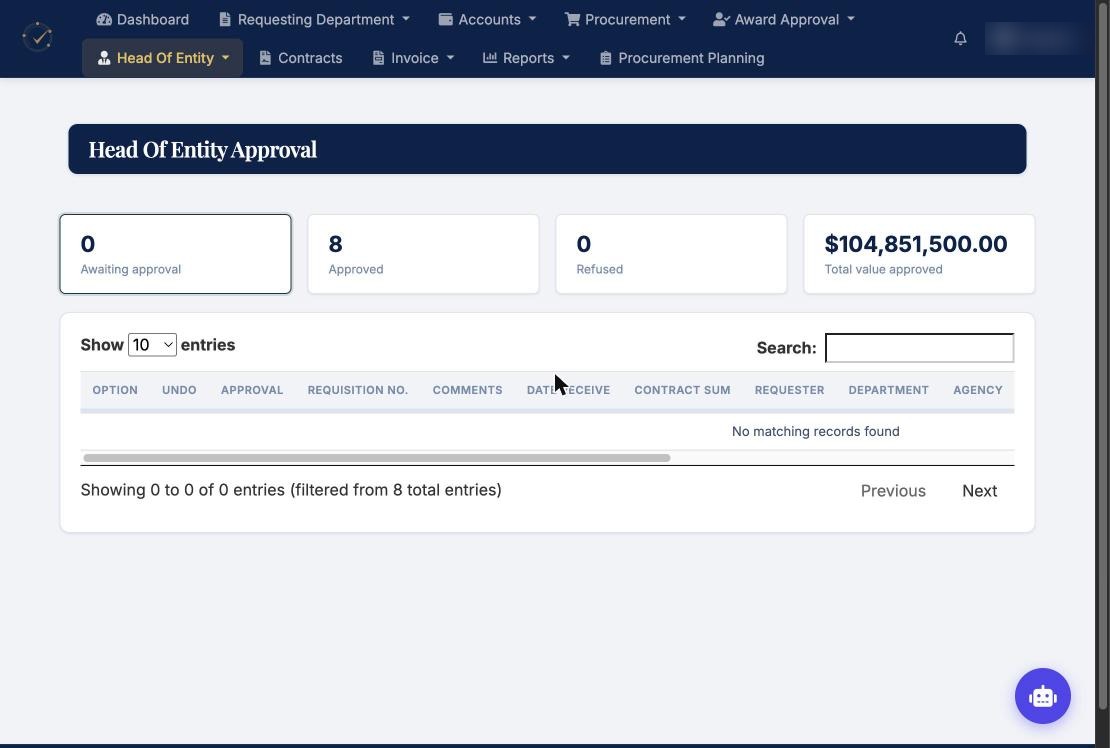The width and height of the screenshot is (1110, 748).
Task: Open the Accounts dropdown menu
Action: (487, 19)
